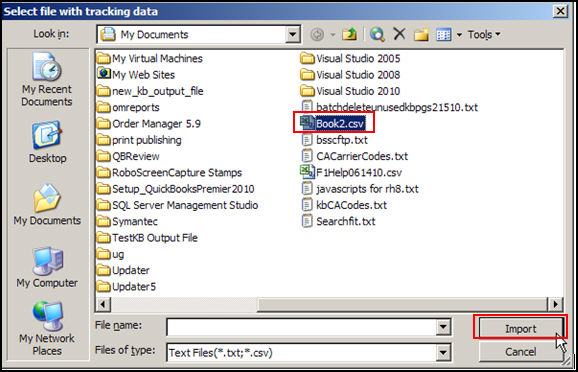Click the horizontal scrollbar left arrow
Viewport: 578px width, 372px height.
coord(103,304)
